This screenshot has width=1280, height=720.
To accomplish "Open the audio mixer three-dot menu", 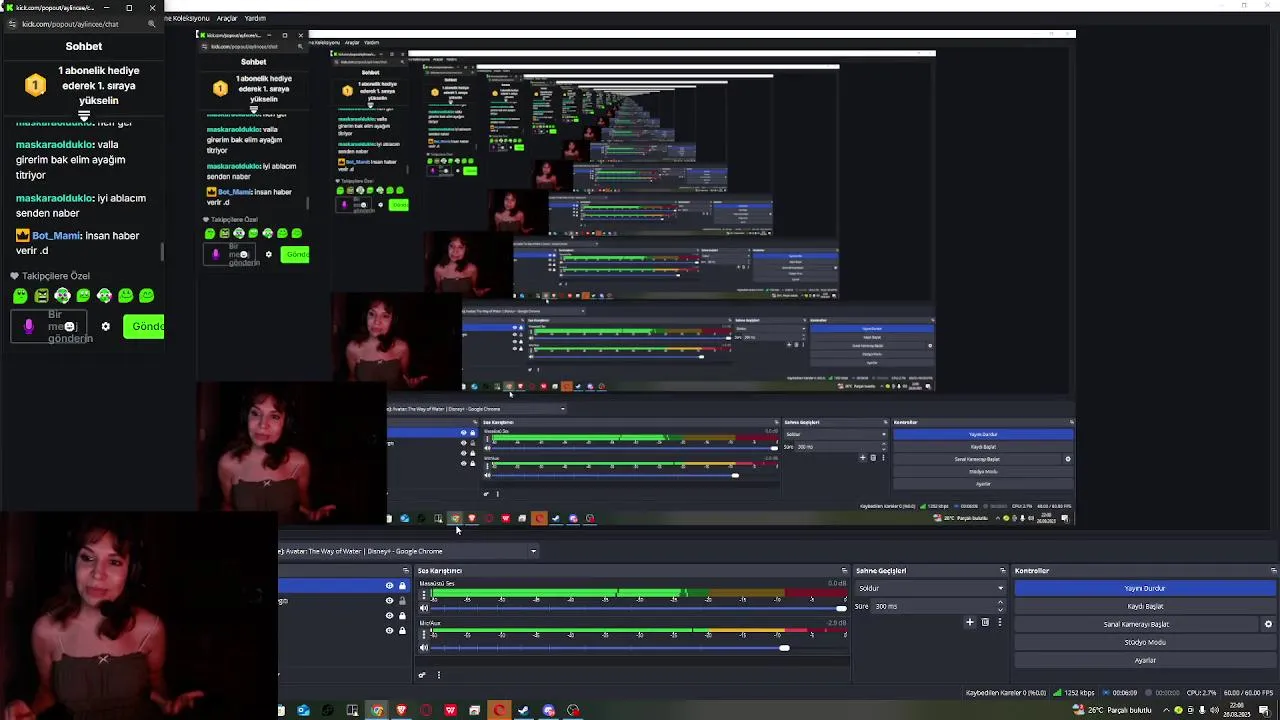I will point(438,675).
